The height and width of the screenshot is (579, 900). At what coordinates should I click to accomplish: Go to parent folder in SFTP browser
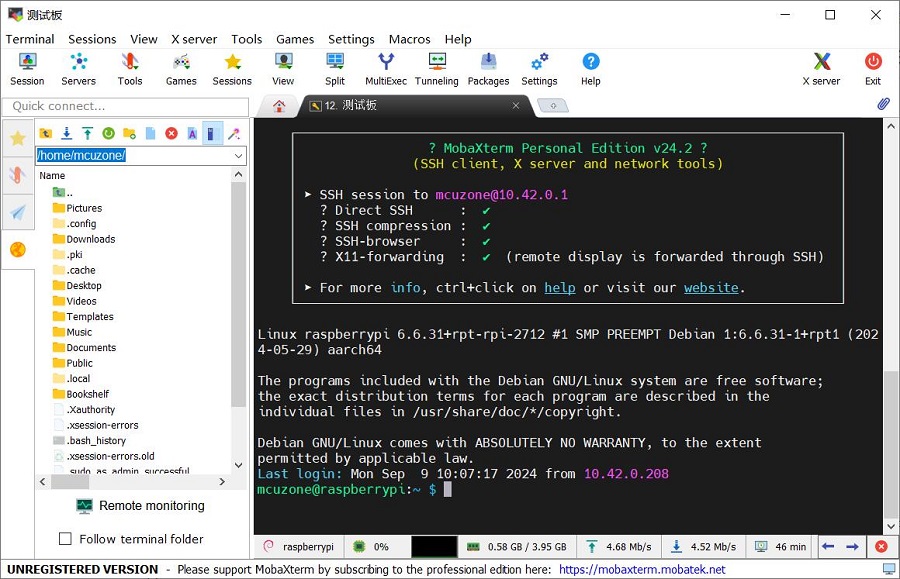[46, 134]
